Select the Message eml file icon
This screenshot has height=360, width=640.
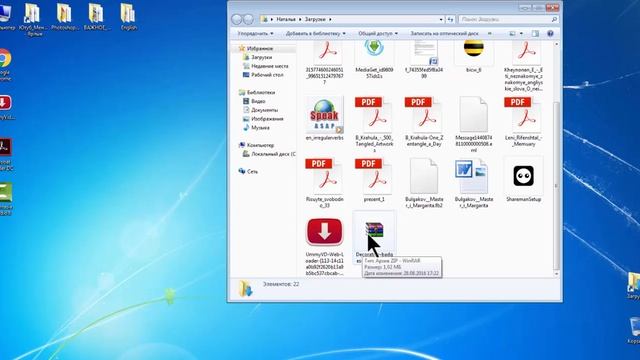473,115
